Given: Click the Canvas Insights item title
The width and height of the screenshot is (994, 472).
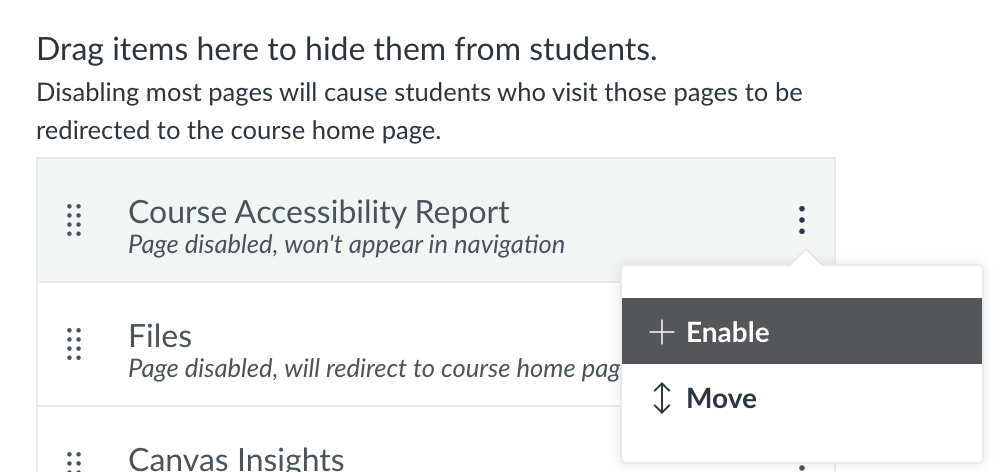Looking at the screenshot, I should 236,459.
